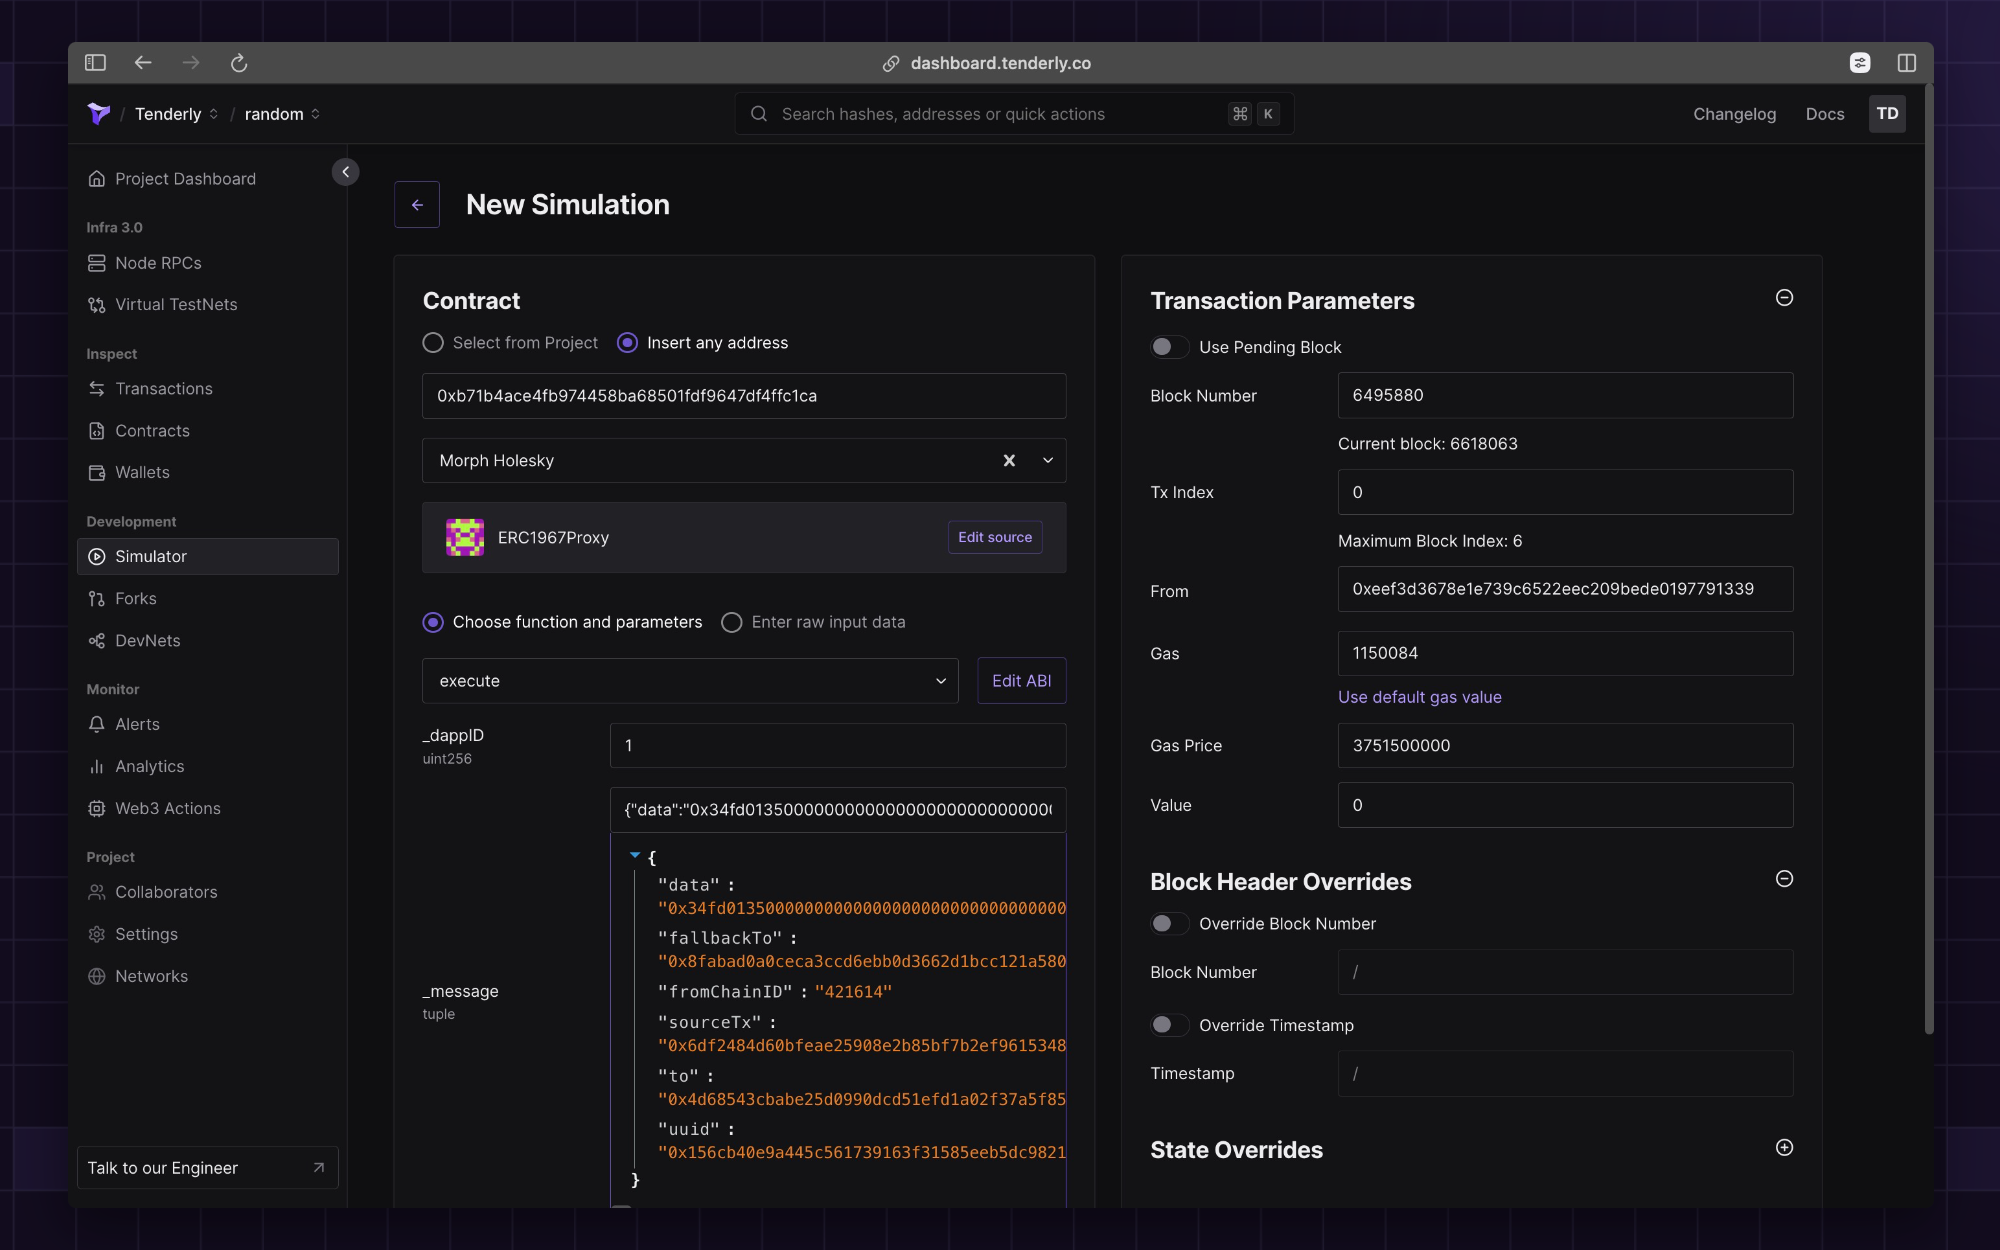Expand State Overrides with plus icon
Viewport: 2000px width, 1250px height.
pyautogui.click(x=1784, y=1148)
